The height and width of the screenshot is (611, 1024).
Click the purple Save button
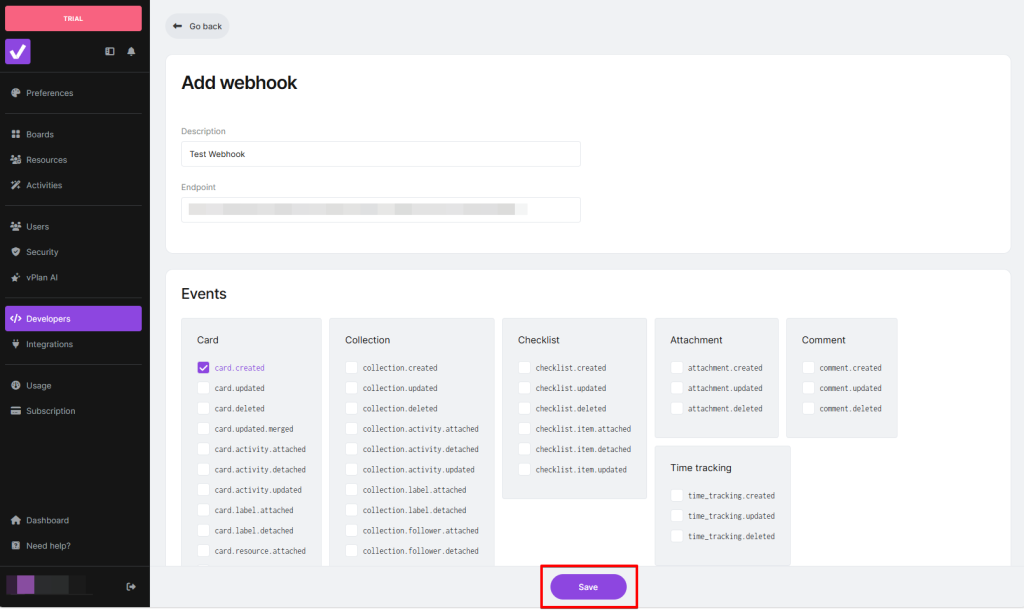588,587
